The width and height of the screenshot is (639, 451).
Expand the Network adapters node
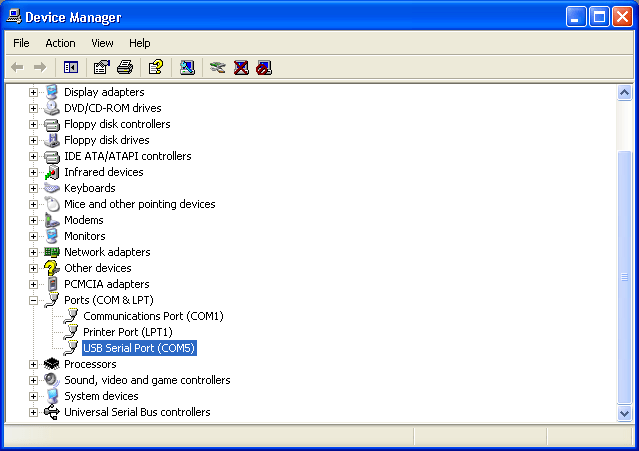pyautogui.click(x=33, y=253)
